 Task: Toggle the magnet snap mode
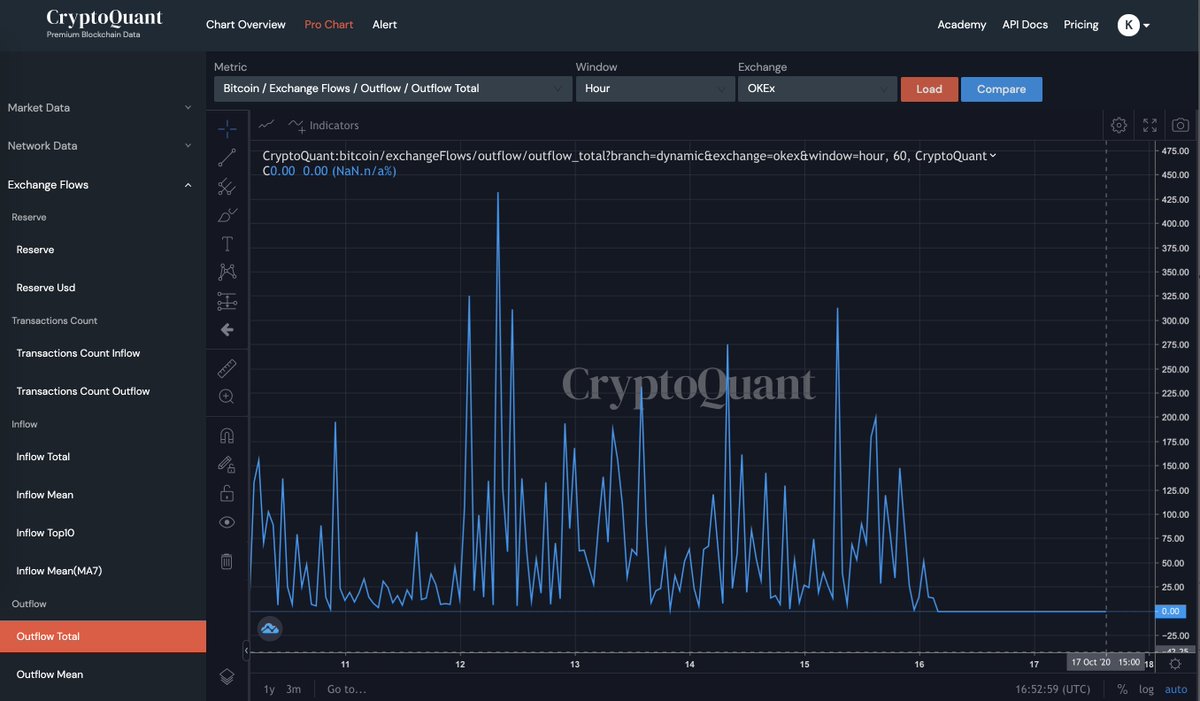[227, 435]
